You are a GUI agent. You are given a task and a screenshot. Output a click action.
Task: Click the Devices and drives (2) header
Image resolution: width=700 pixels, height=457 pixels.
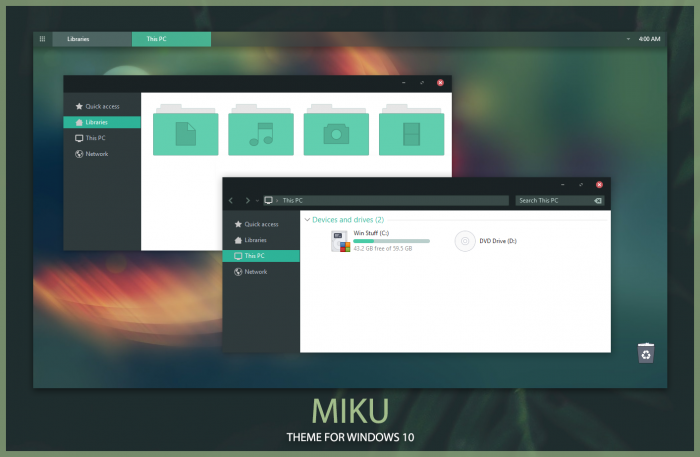[348, 220]
